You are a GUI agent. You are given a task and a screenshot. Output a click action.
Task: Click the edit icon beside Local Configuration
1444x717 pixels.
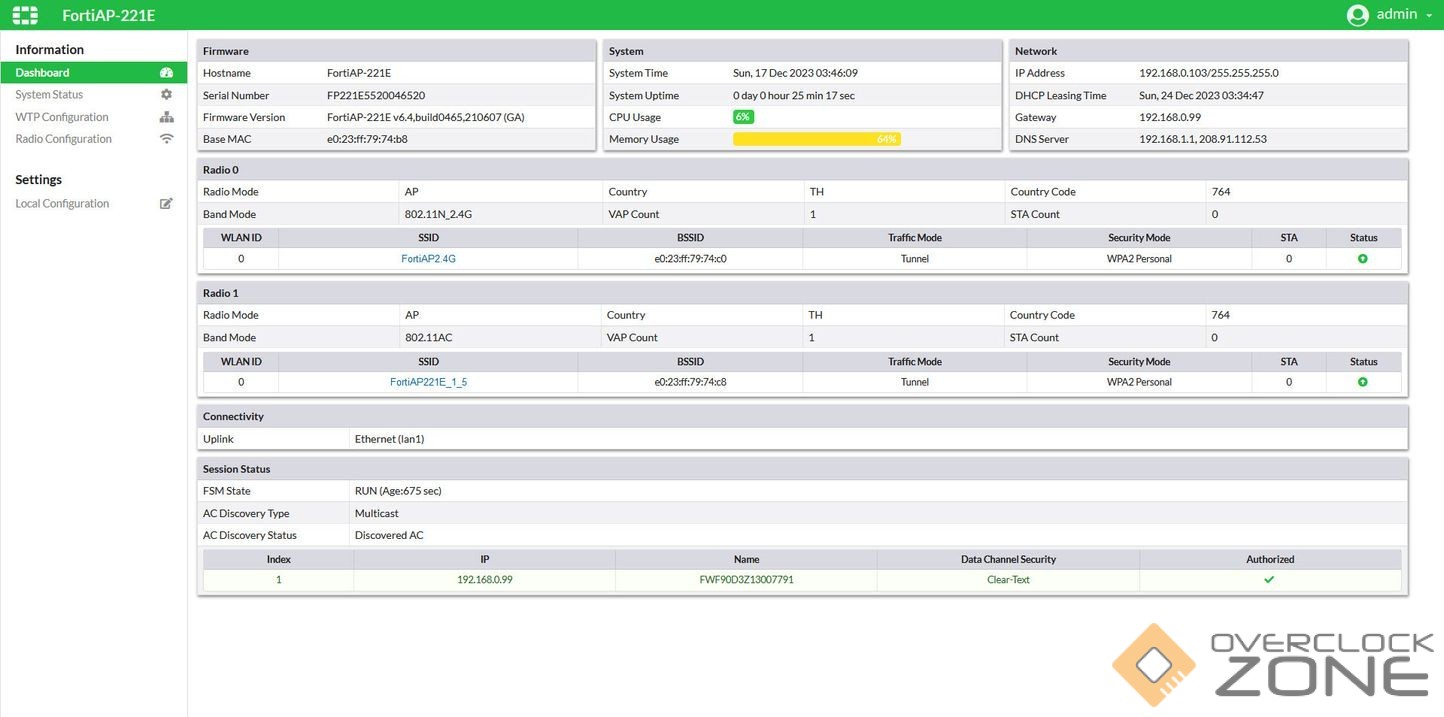166,203
